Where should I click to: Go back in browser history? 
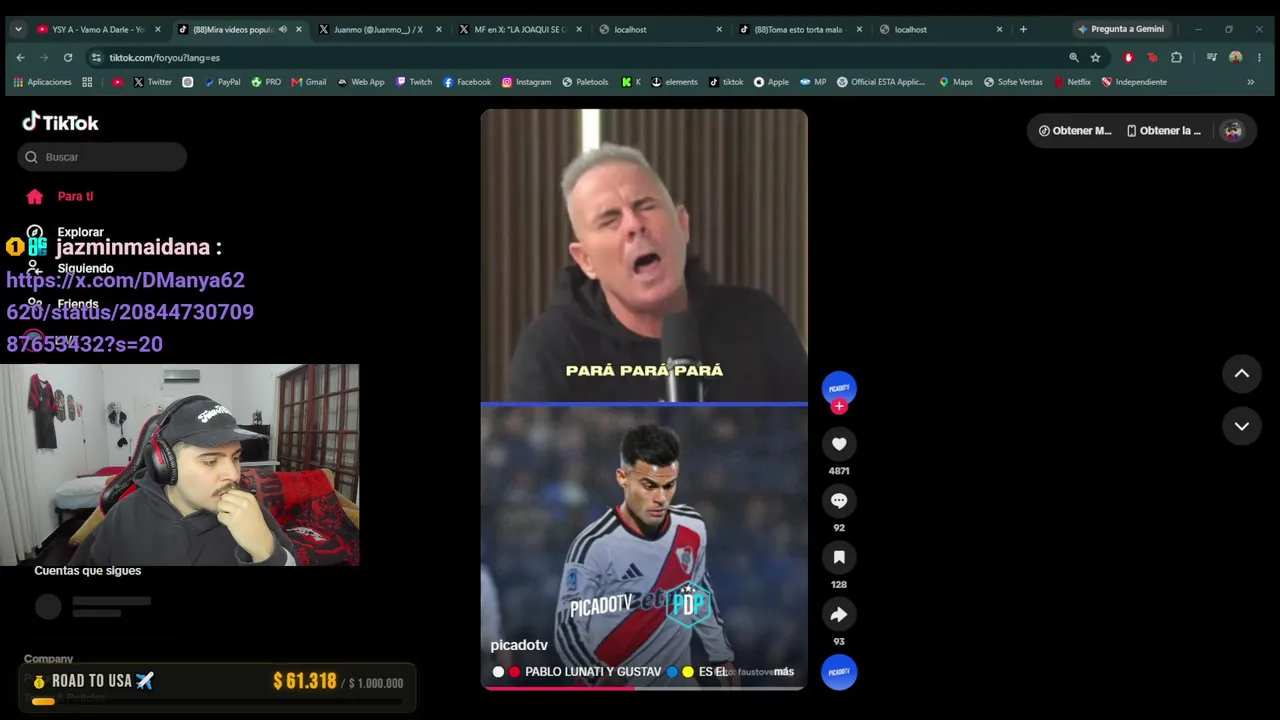pos(20,58)
